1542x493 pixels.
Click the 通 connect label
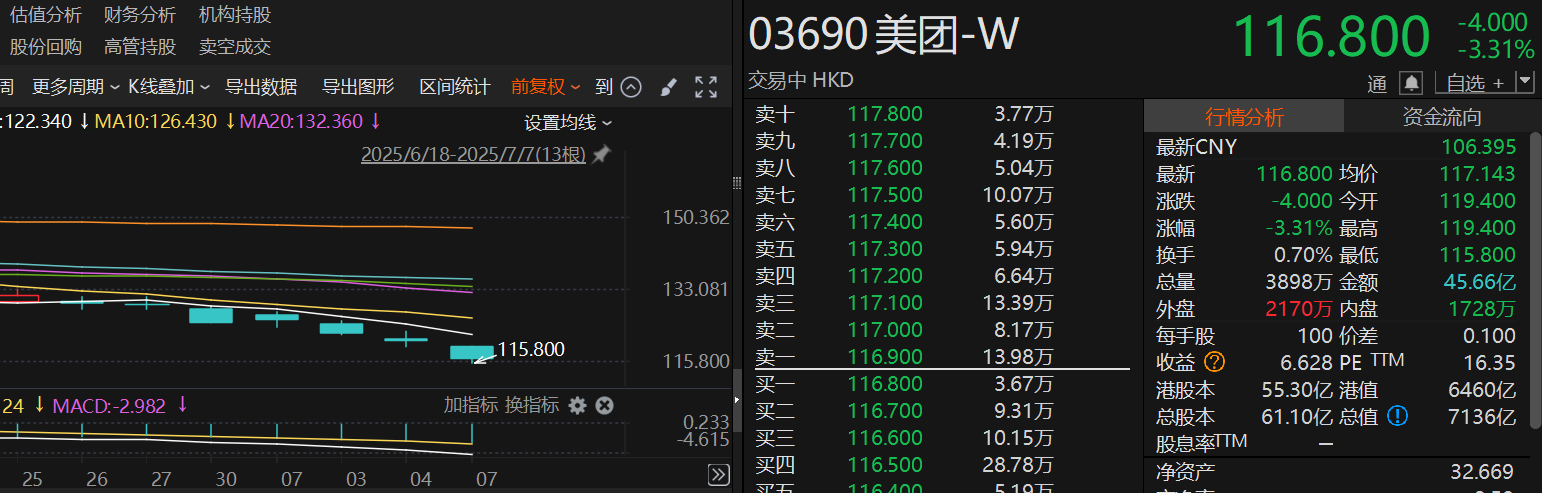coord(1378,84)
